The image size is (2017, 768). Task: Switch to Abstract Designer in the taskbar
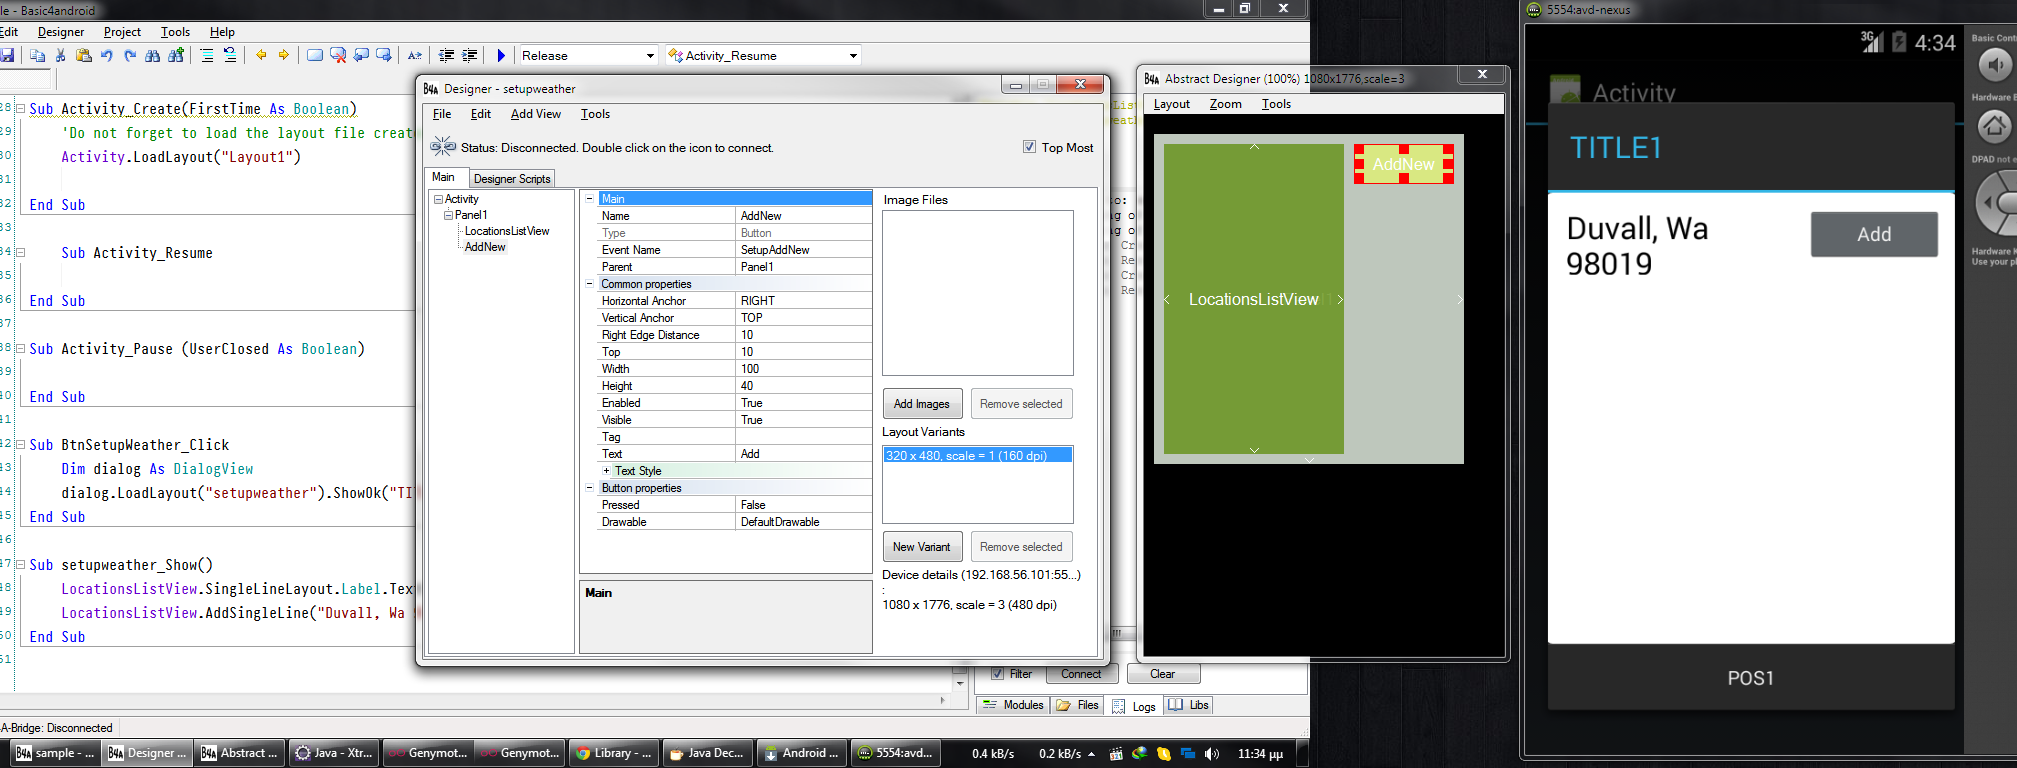tap(239, 753)
